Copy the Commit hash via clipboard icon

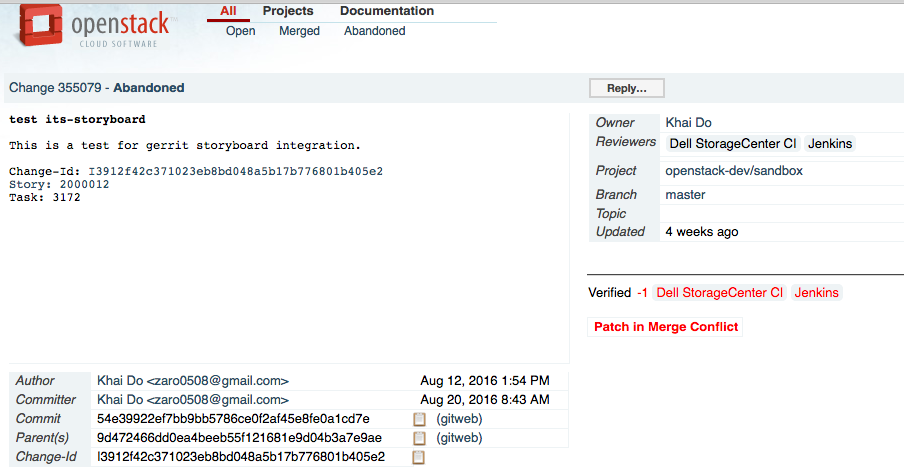(419, 419)
